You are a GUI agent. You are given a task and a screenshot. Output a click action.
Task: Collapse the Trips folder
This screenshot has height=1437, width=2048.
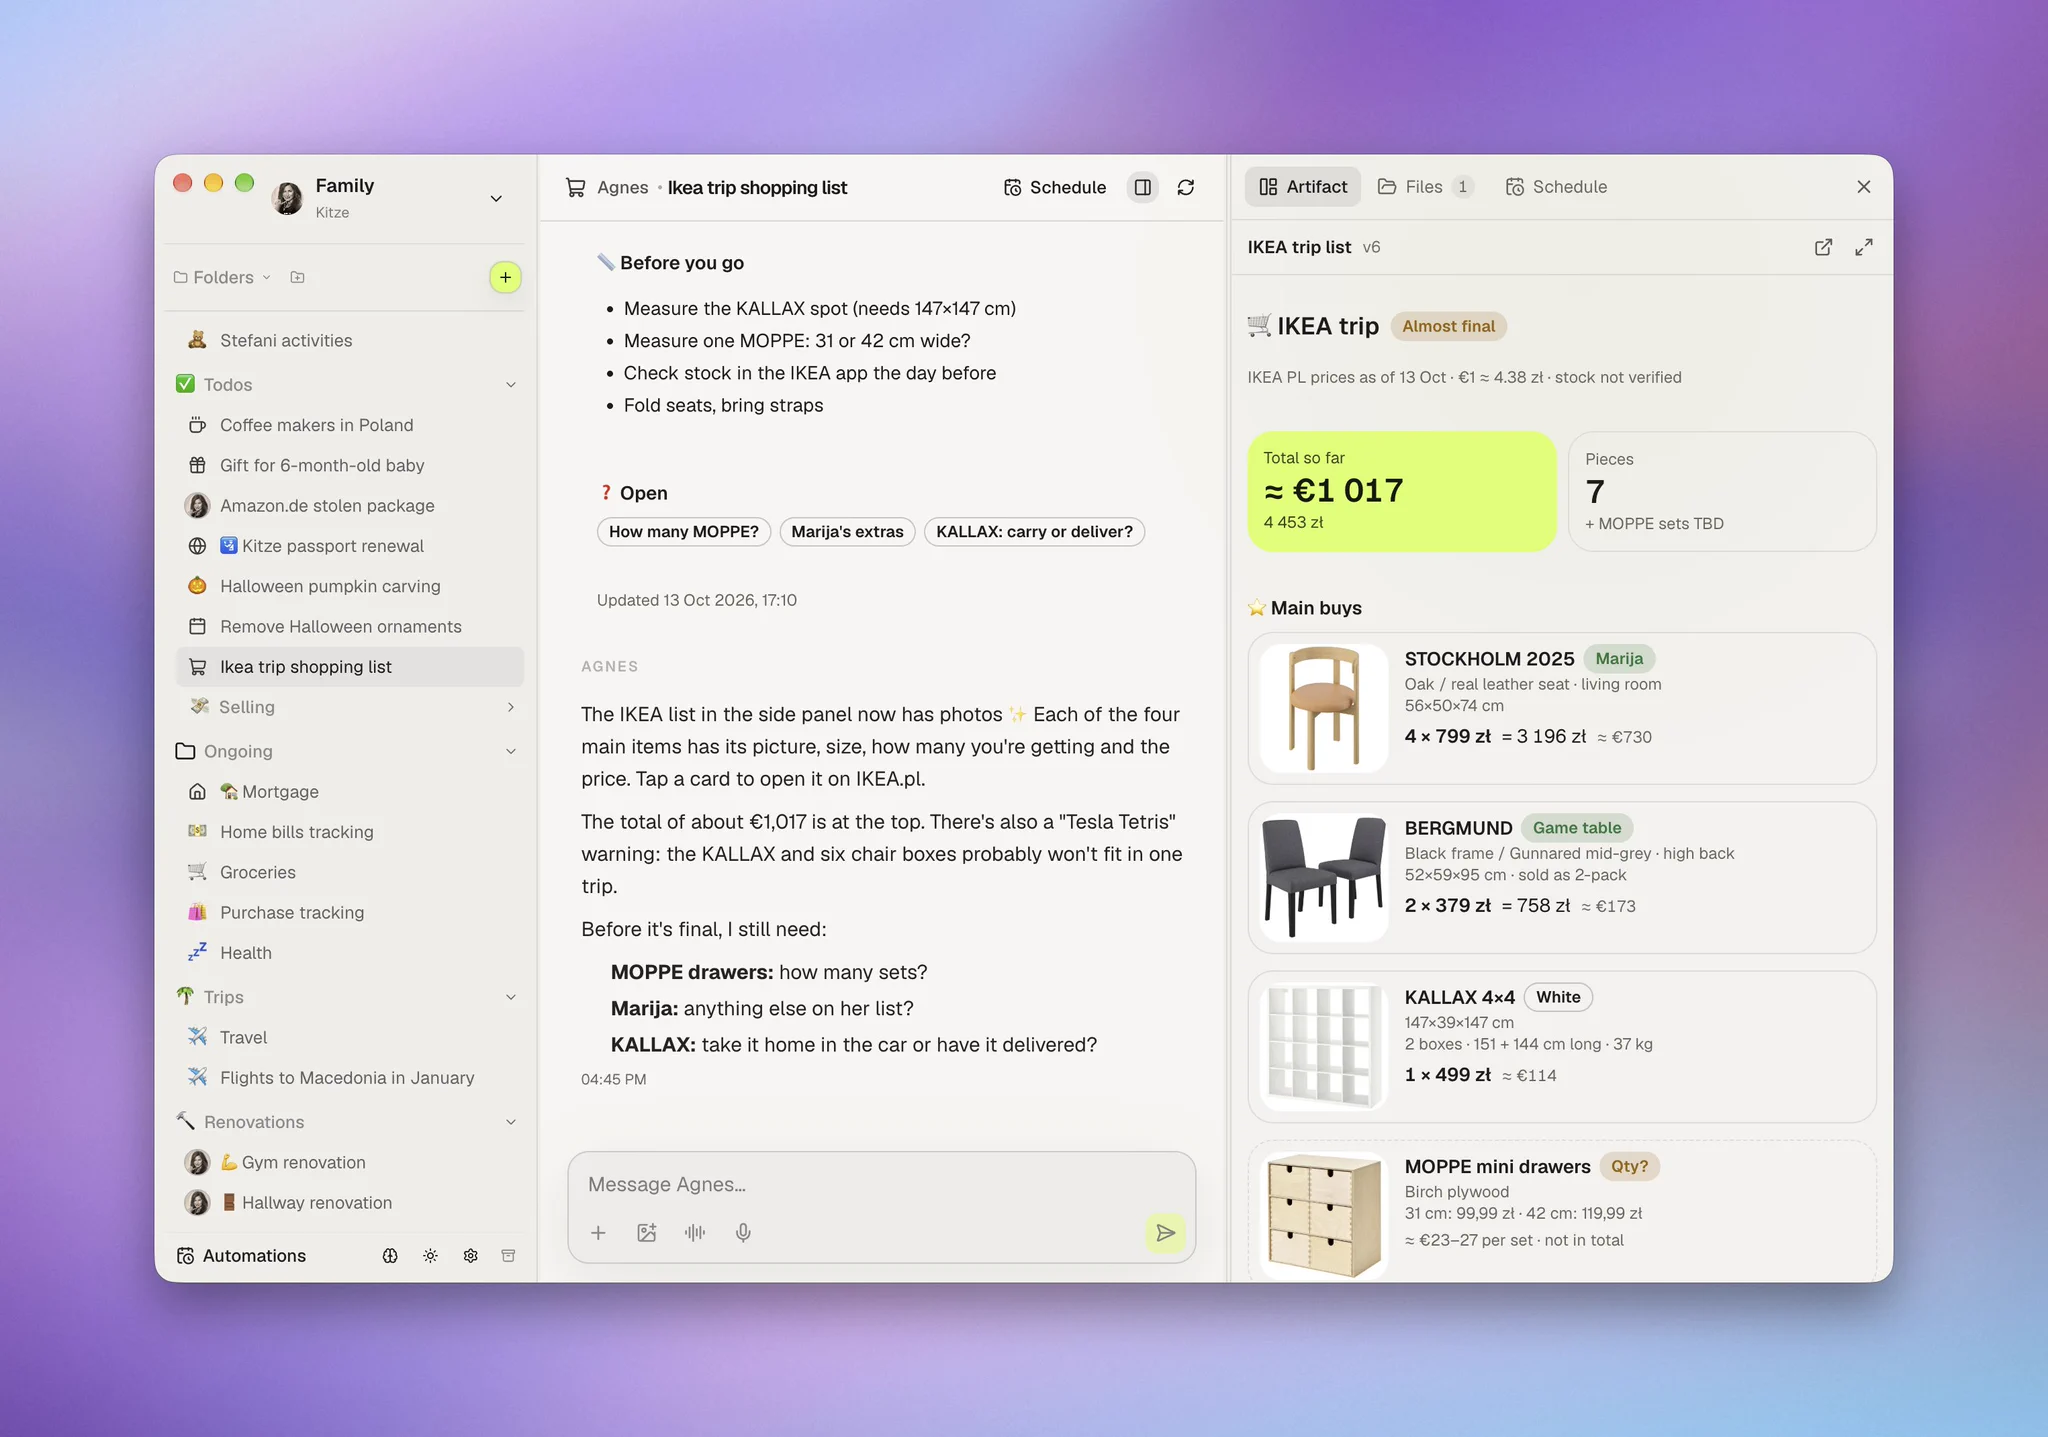(x=511, y=997)
